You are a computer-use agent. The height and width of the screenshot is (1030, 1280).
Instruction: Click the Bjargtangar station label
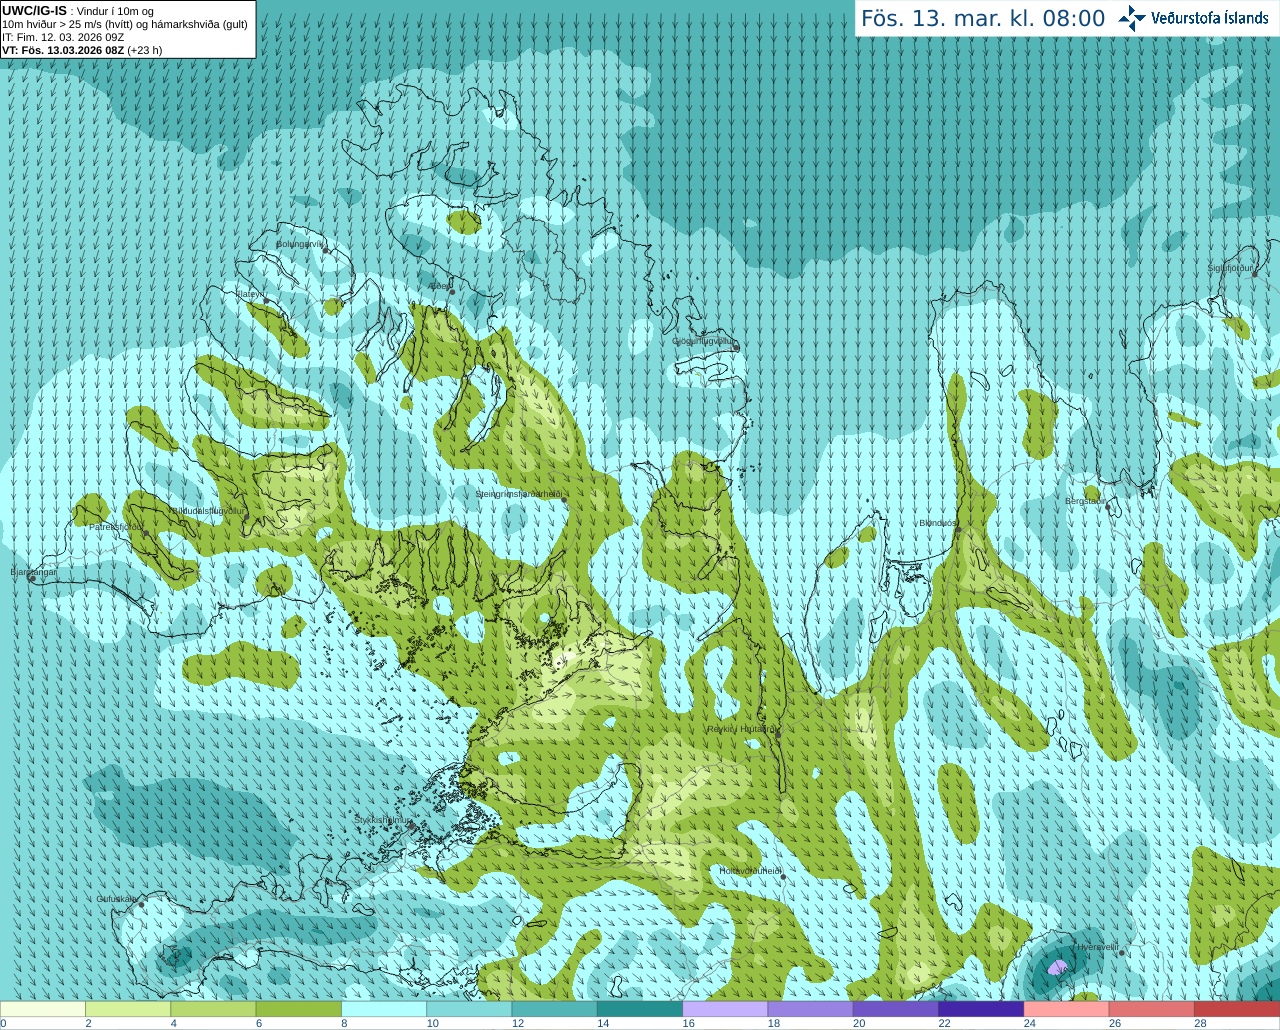(33, 572)
